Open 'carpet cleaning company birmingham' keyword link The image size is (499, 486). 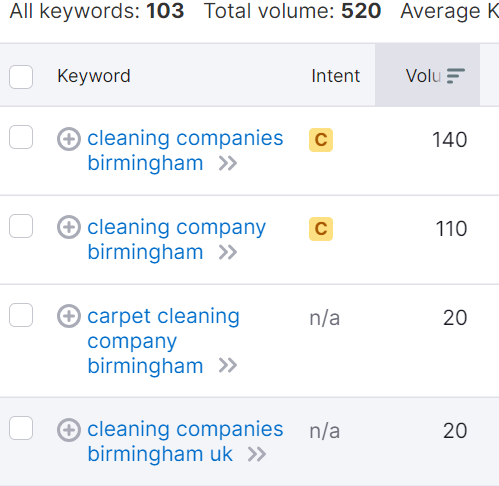pyautogui.click(x=163, y=341)
